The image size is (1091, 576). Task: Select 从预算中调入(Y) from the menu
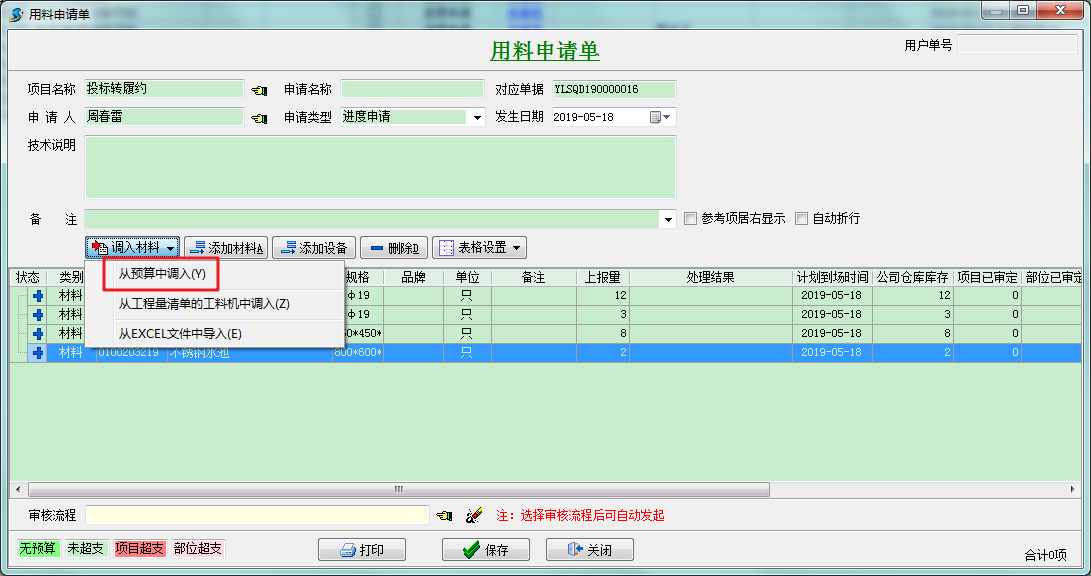[x=163, y=273]
